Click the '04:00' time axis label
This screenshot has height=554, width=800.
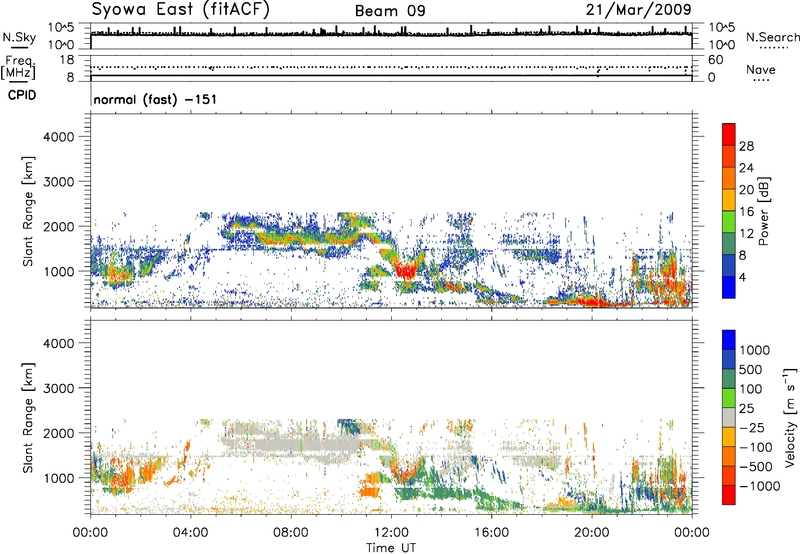tap(190, 533)
